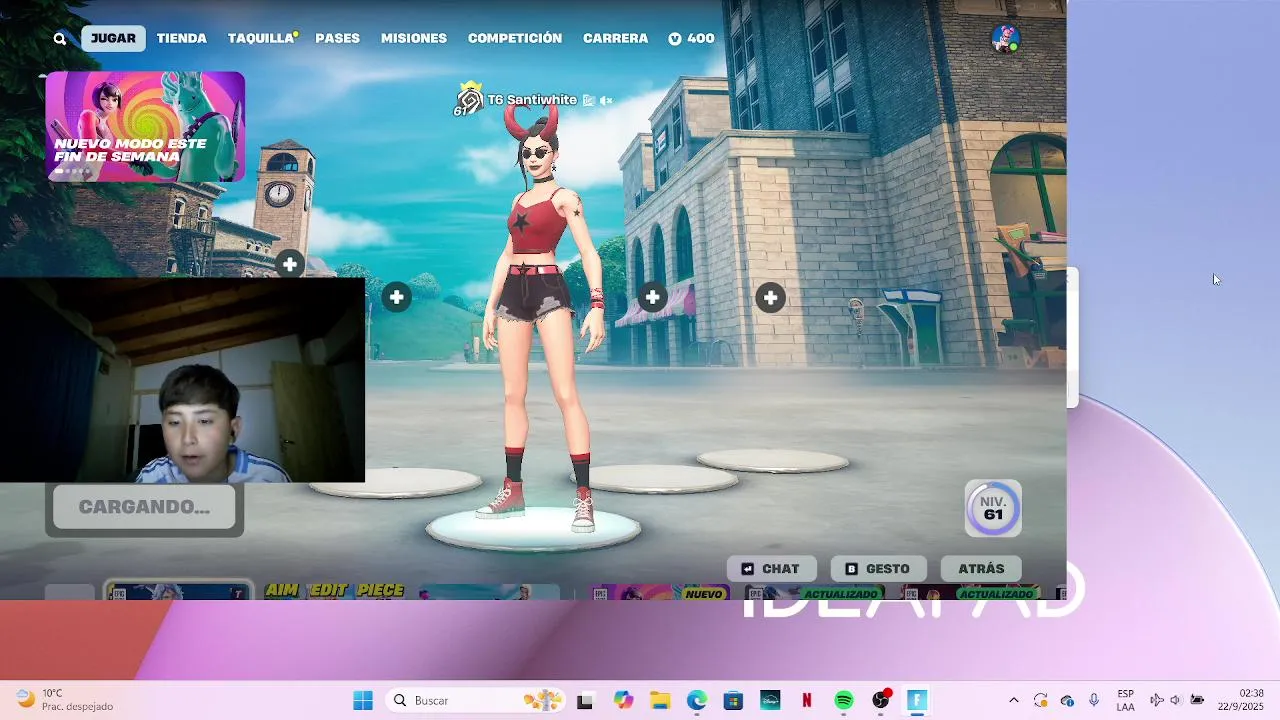Viewport: 1280px width, 720px height.
Task: Click the platform icon after T6 Santiwhite
Action: tap(589, 100)
